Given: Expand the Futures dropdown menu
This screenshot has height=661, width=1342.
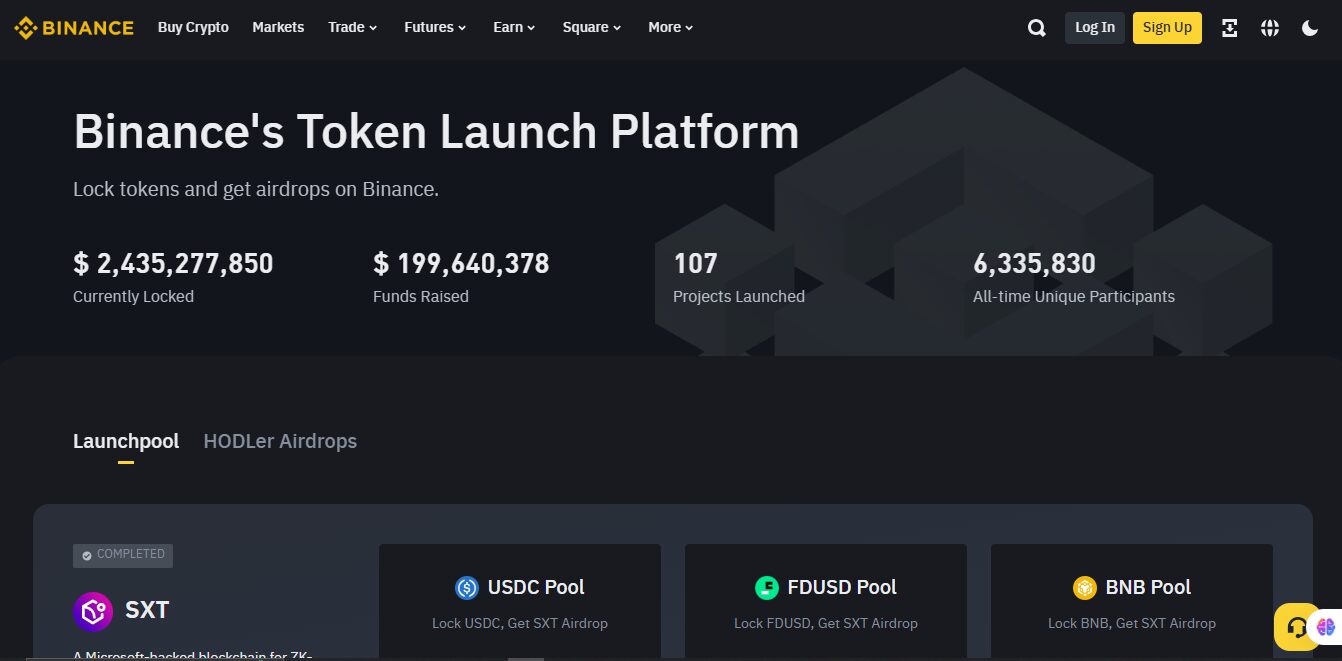Looking at the screenshot, I should point(435,27).
